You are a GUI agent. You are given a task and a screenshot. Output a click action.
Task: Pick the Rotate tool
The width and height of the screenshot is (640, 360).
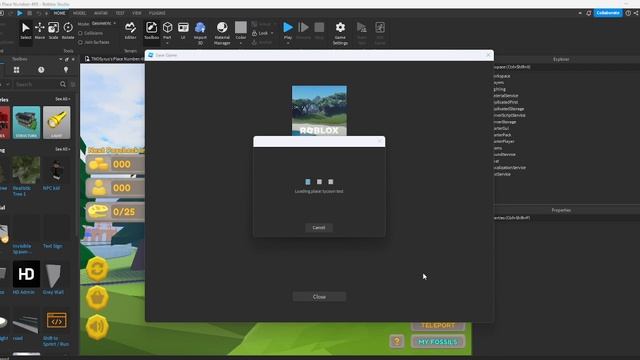[68, 31]
